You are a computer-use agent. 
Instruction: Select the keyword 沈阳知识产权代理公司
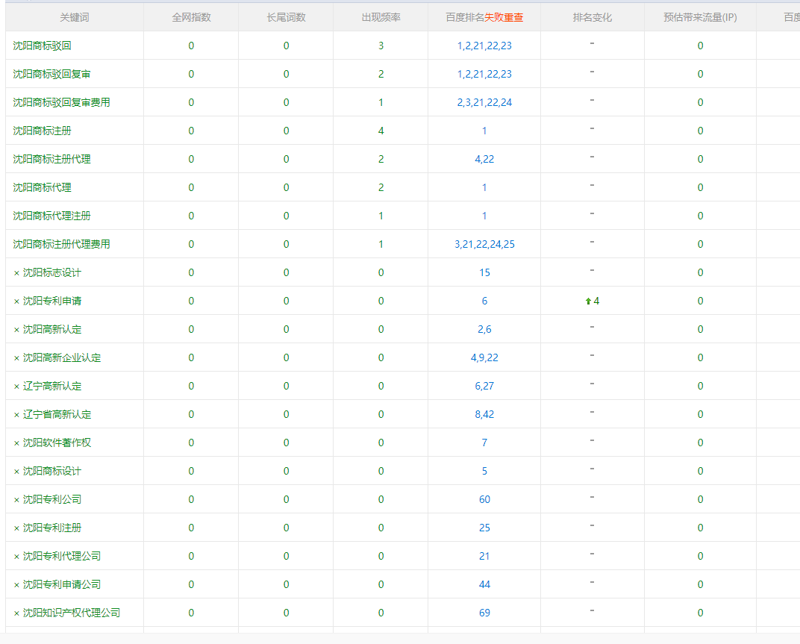(x=71, y=612)
